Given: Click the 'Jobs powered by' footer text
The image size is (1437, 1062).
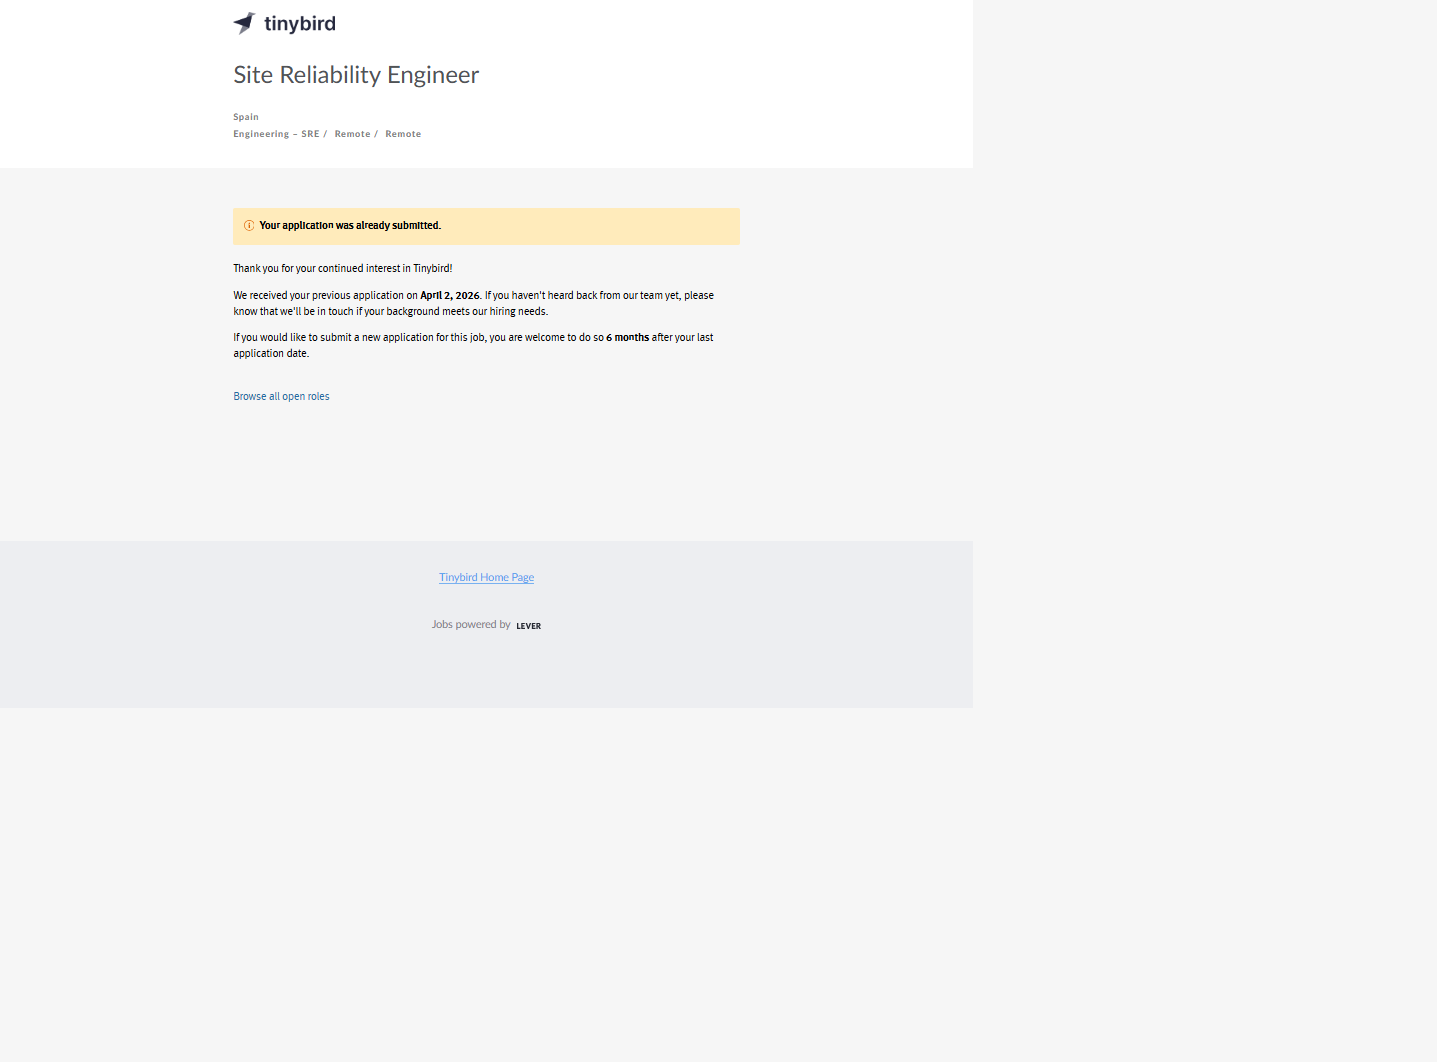Looking at the screenshot, I should [x=471, y=625].
